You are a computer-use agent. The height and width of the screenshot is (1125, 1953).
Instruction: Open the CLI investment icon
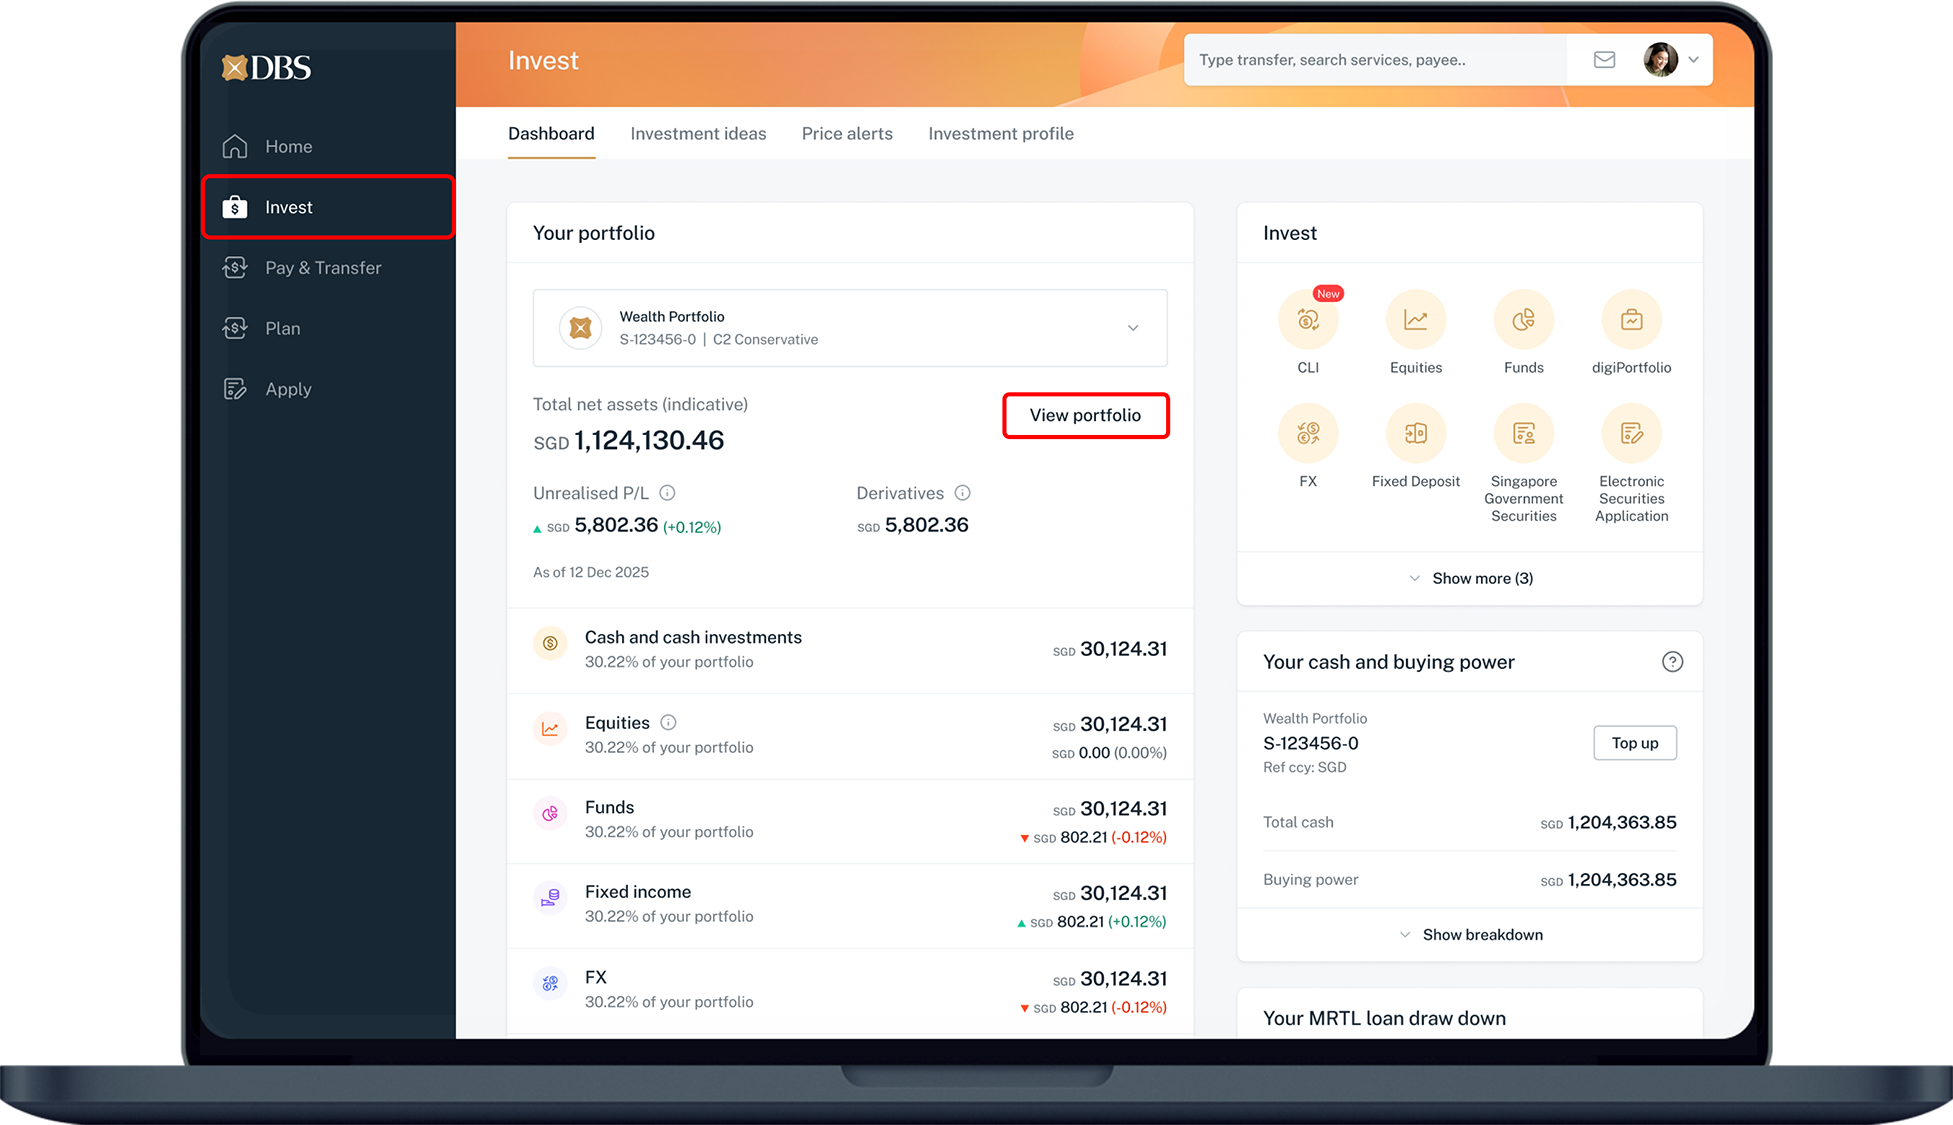click(1307, 320)
